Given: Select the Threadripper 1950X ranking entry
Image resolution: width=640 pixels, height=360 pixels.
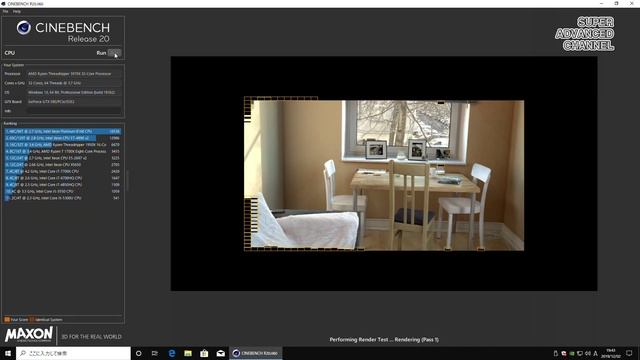Looking at the screenshot, I should pos(62,144).
